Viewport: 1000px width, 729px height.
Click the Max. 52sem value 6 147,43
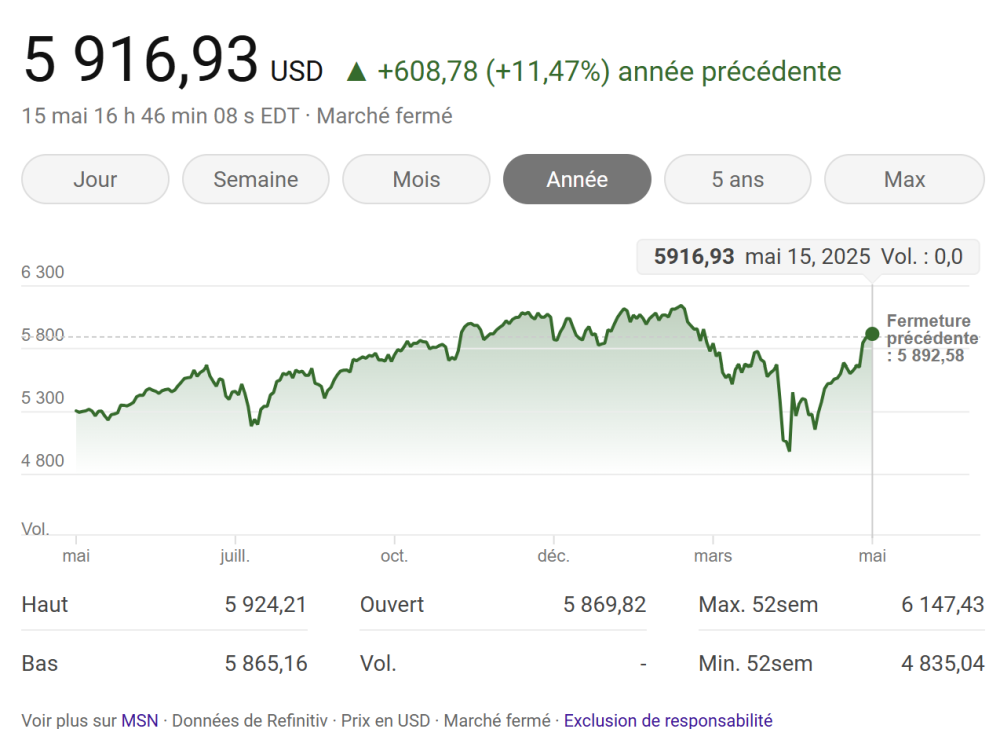click(x=943, y=604)
